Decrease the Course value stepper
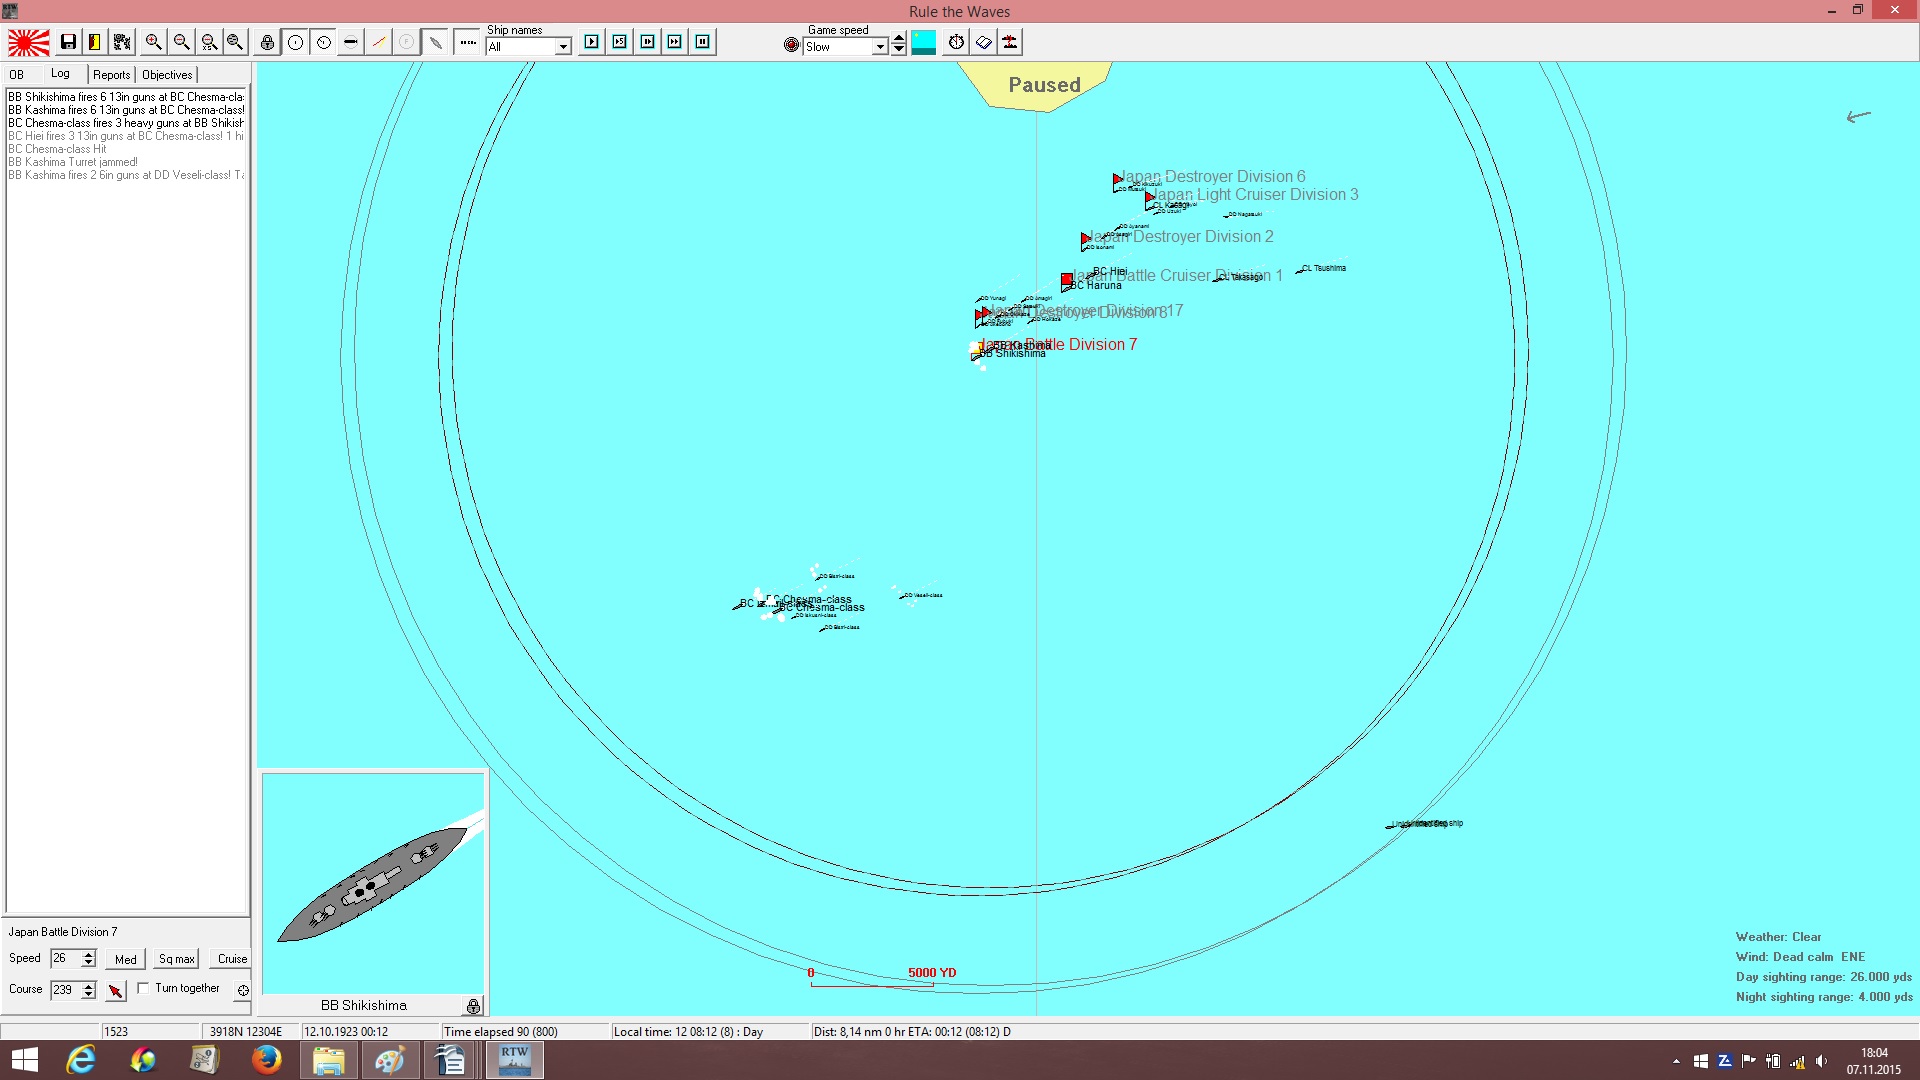1920x1080 pixels. [89, 994]
